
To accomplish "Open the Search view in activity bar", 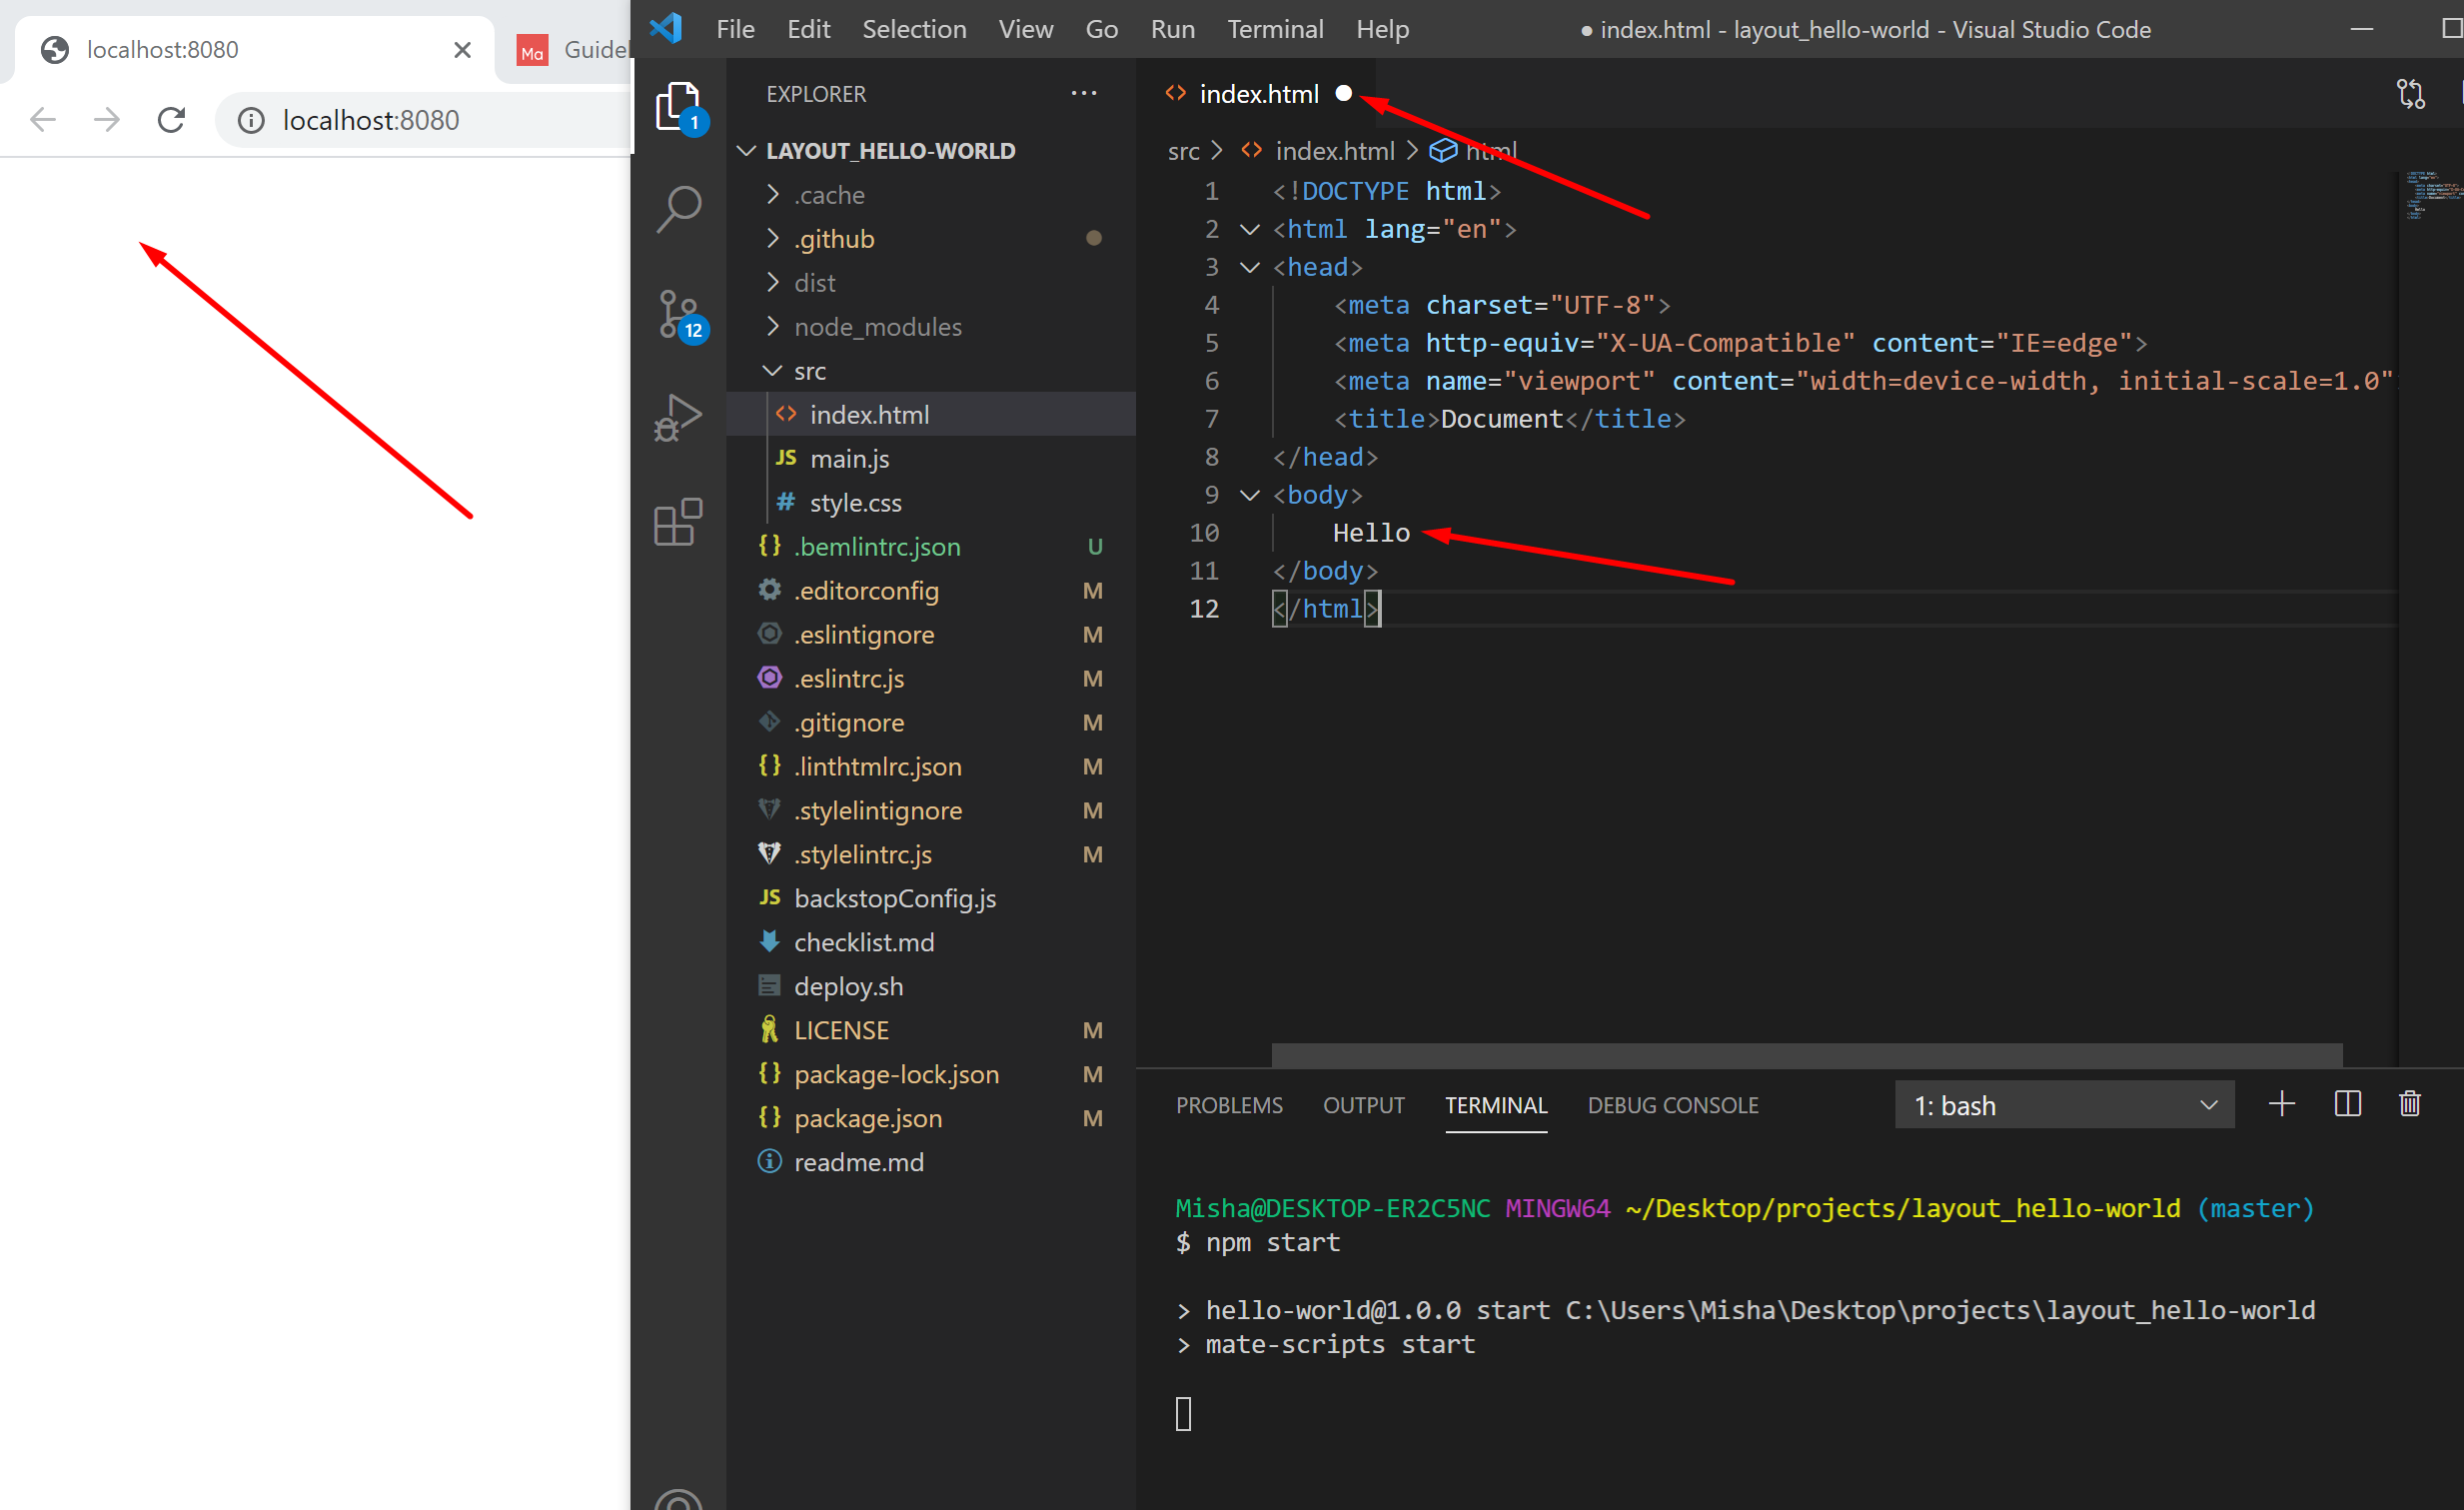I will coord(679,209).
